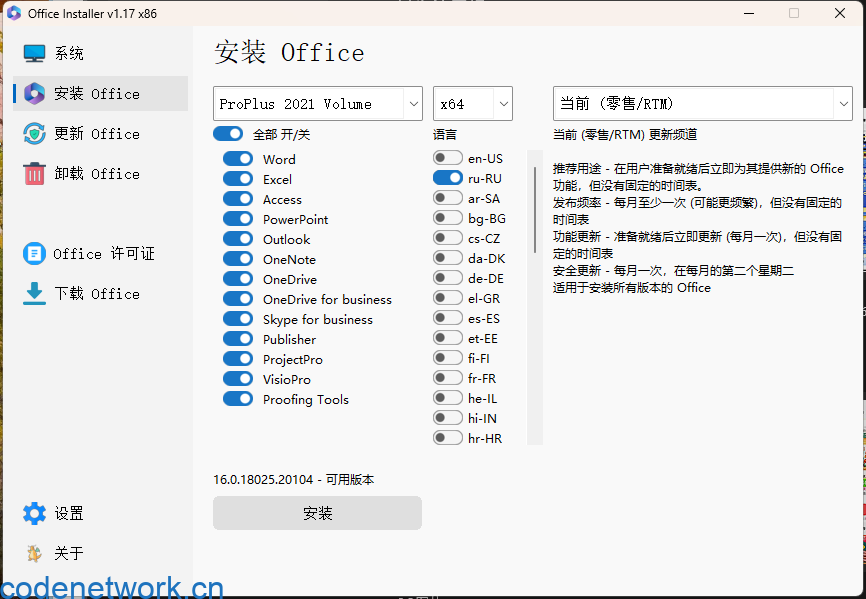Go to the 卸载 Office page
The height and width of the screenshot is (599, 866).
[x=101, y=173]
